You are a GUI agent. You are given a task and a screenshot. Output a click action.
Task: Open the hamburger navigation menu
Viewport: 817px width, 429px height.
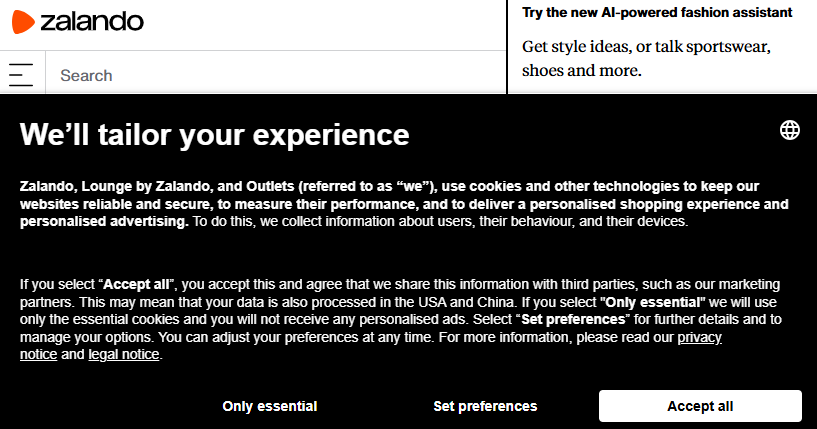click(x=21, y=75)
